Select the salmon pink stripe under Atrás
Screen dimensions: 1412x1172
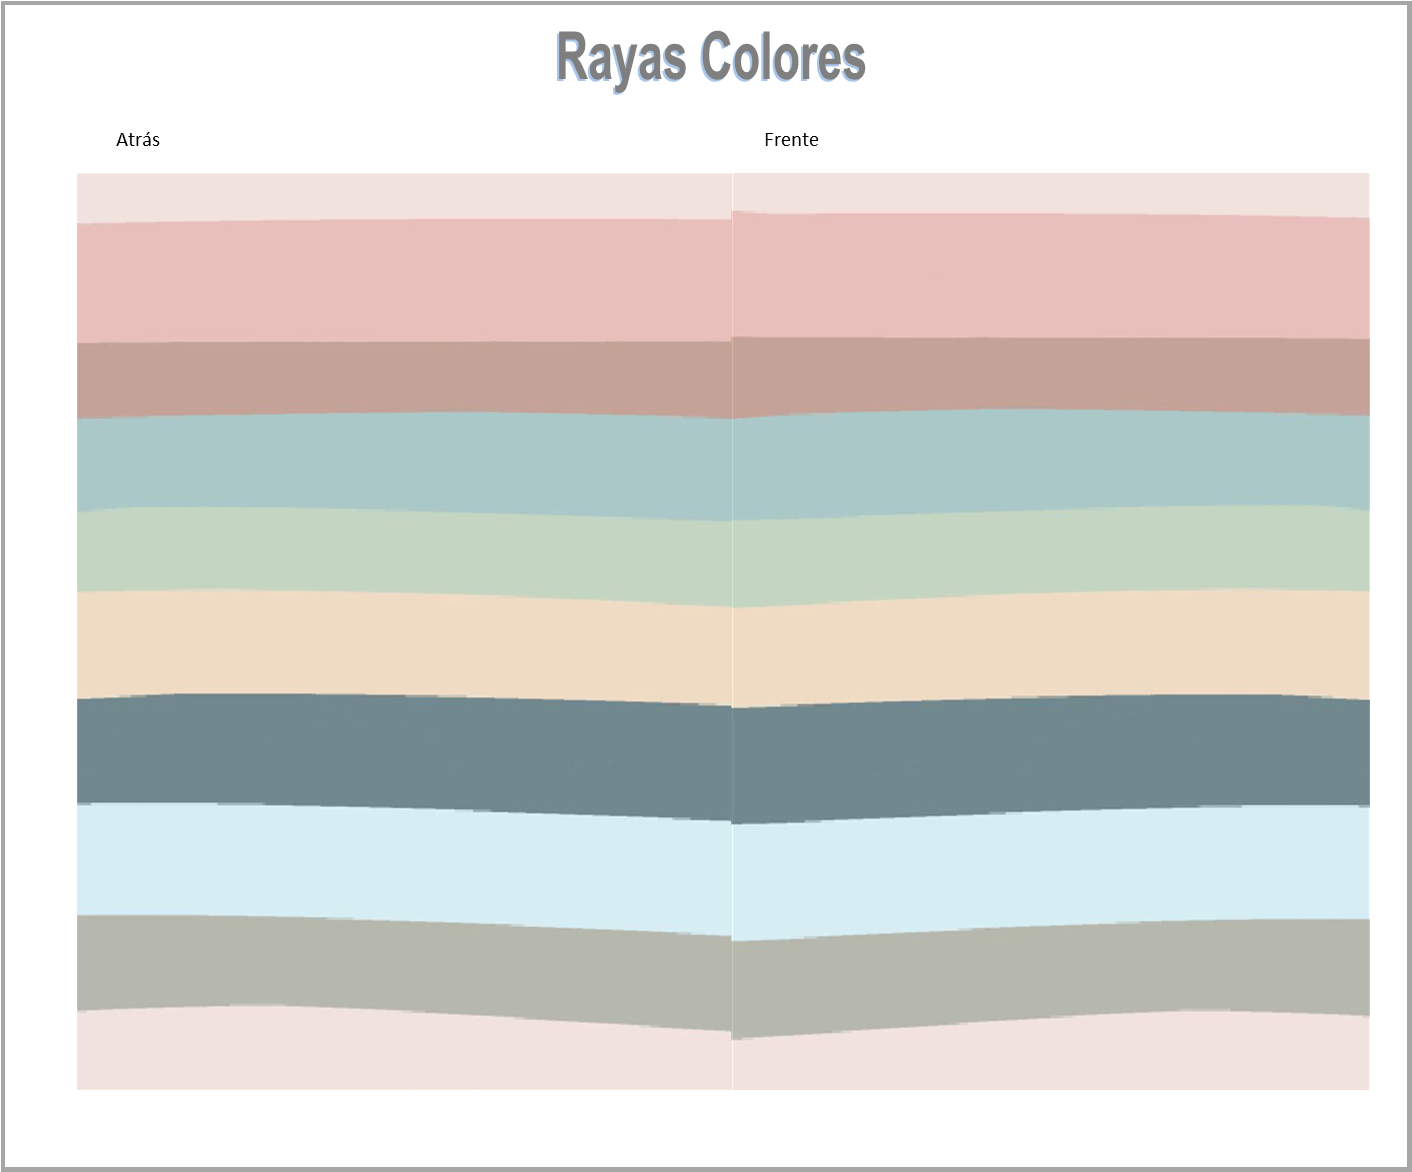(x=404, y=282)
